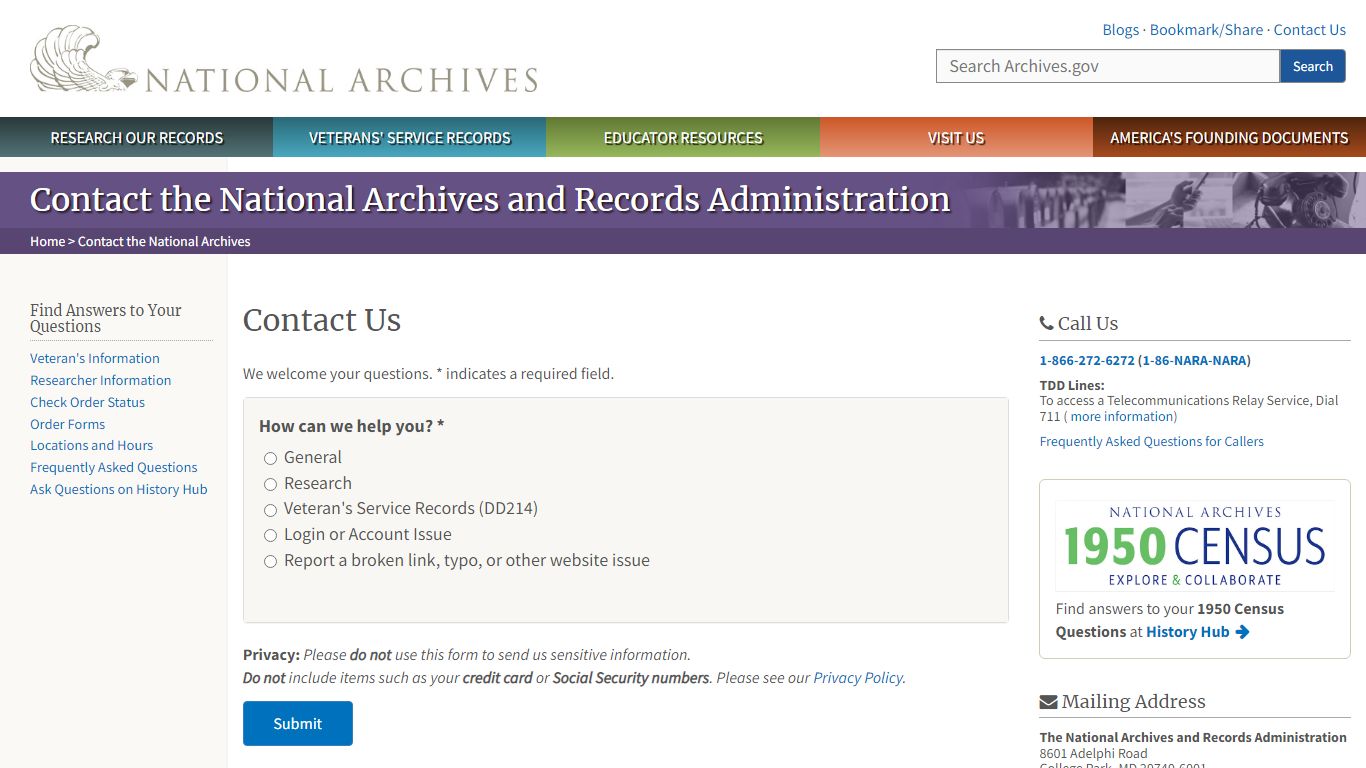Click National Archives wordmark text
Viewport: 1366px width, 768px height.
pyautogui.click(x=342, y=80)
